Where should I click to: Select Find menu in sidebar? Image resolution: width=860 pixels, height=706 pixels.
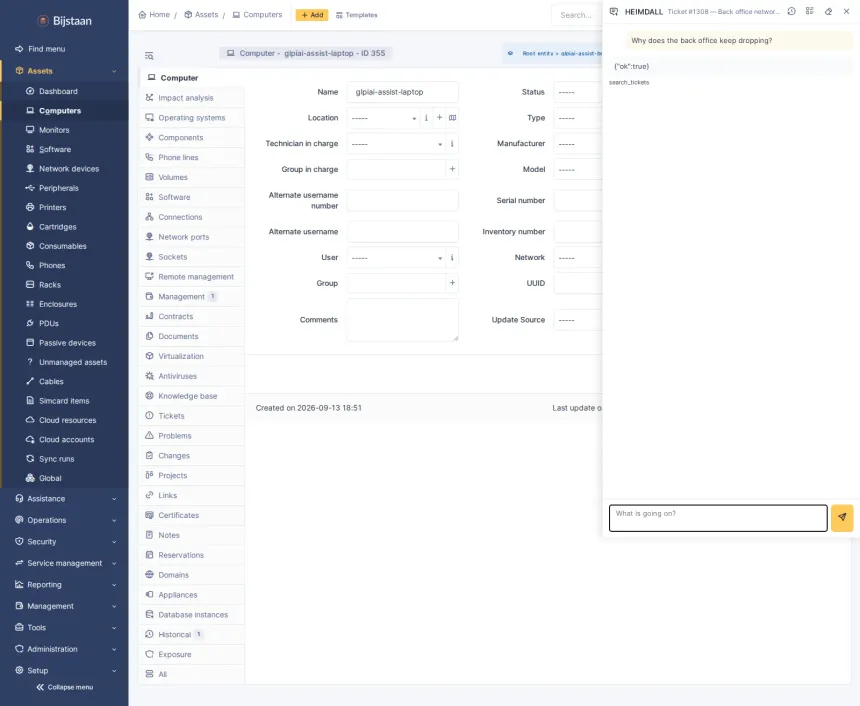65,49
